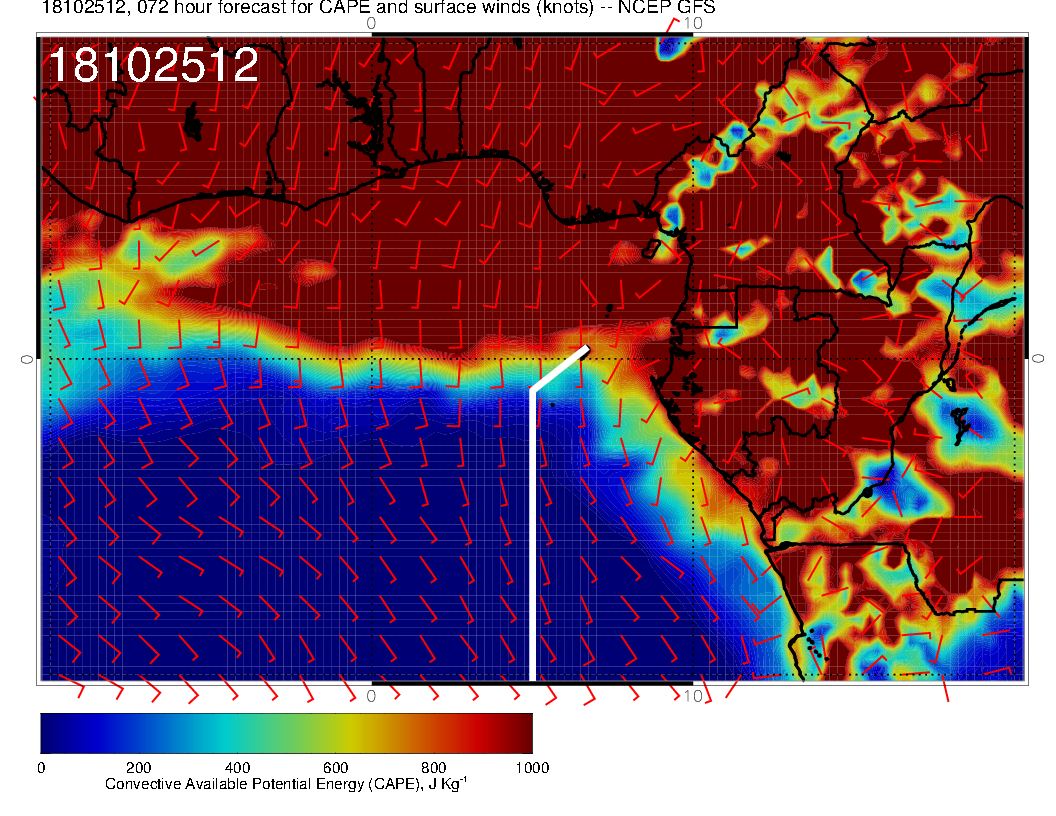Viewport: 1056px width, 816px height.
Task: Click the small blue low-CAPE patch at the top edge
Action: [x=675, y=47]
